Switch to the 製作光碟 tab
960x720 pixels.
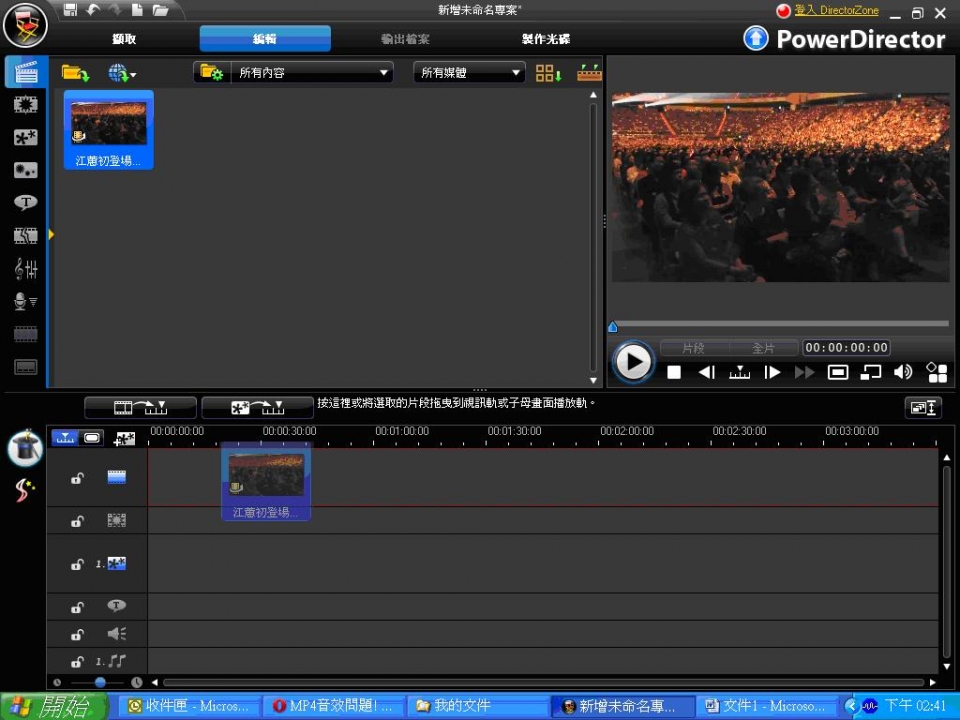click(546, 39)
